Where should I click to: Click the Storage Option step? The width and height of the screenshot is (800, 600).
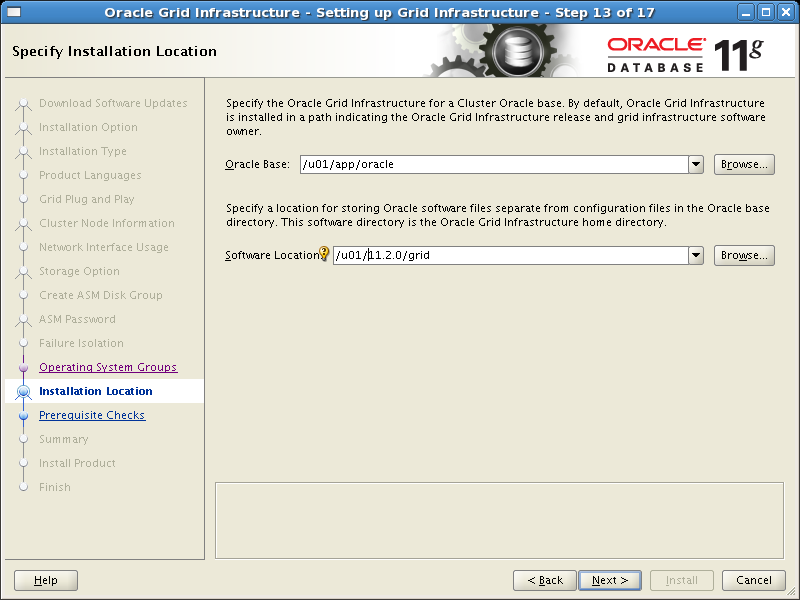[x=79, y=271]
